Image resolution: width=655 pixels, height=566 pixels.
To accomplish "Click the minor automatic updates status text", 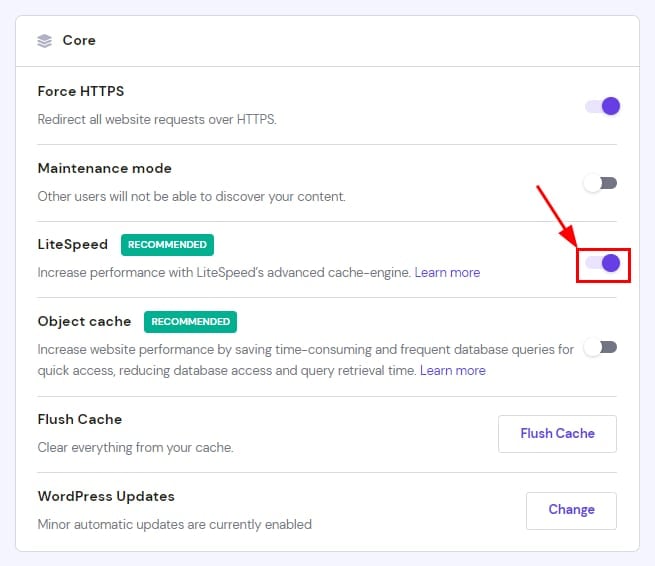I will [175, 524].
